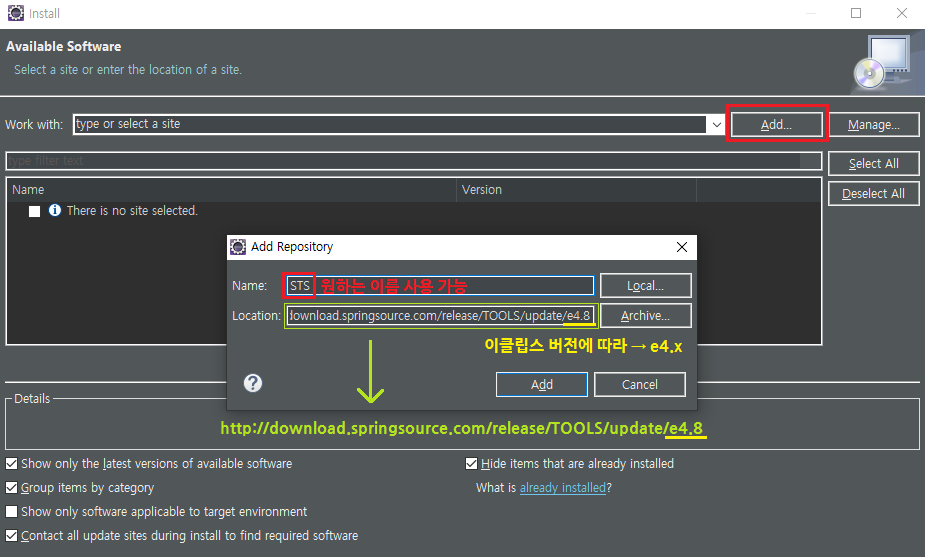Image resolution: width=925 pixels, height=557 pixels.
Task: Click the Eclipse icon in Add Repository title
Action: pos(238,247)
